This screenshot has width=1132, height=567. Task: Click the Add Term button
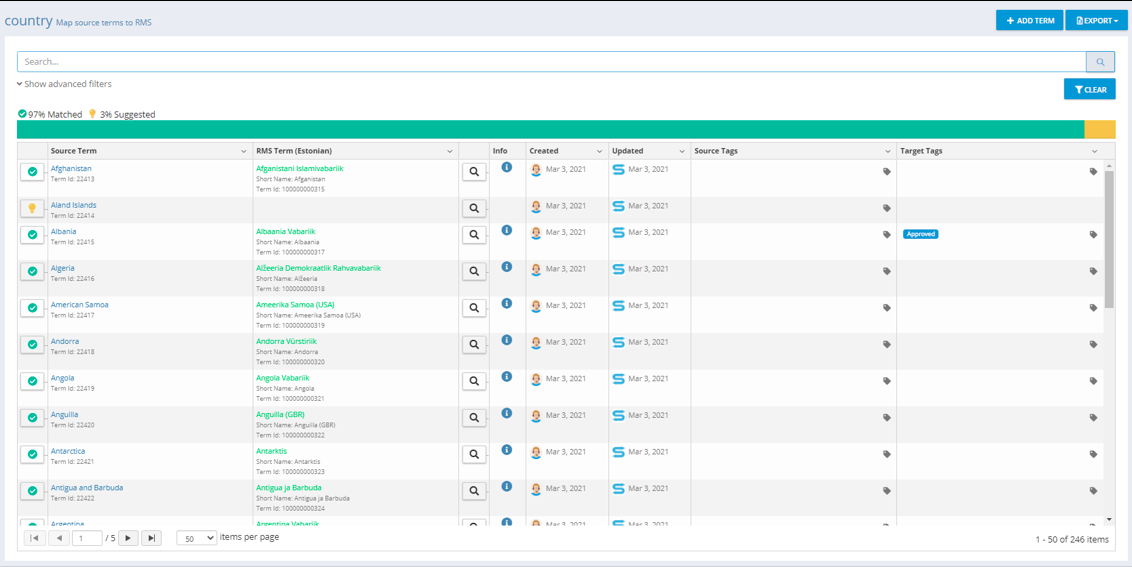1029,20
